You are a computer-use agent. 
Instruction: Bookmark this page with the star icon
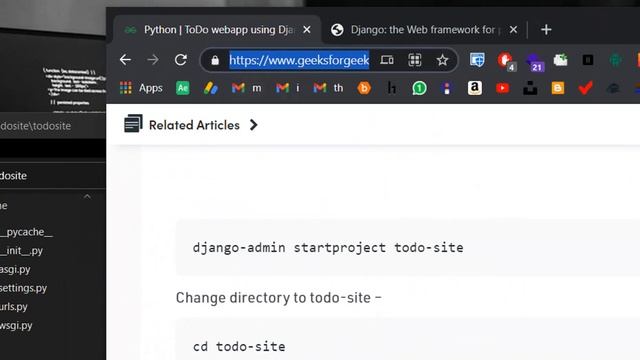tap(442, 60)
